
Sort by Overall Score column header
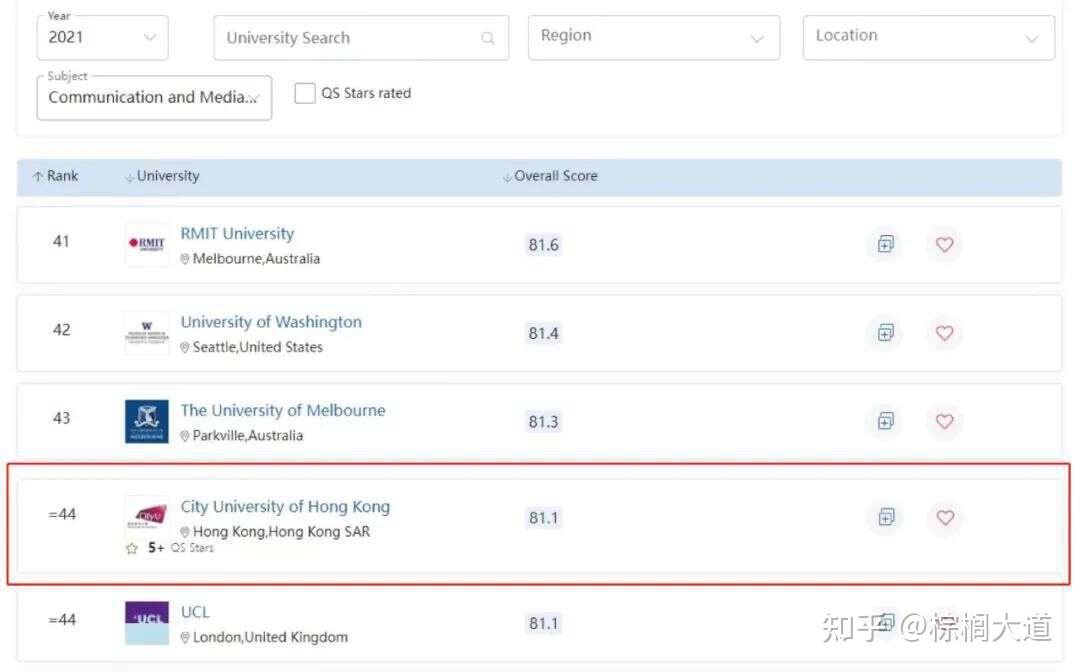coord(550,176)
